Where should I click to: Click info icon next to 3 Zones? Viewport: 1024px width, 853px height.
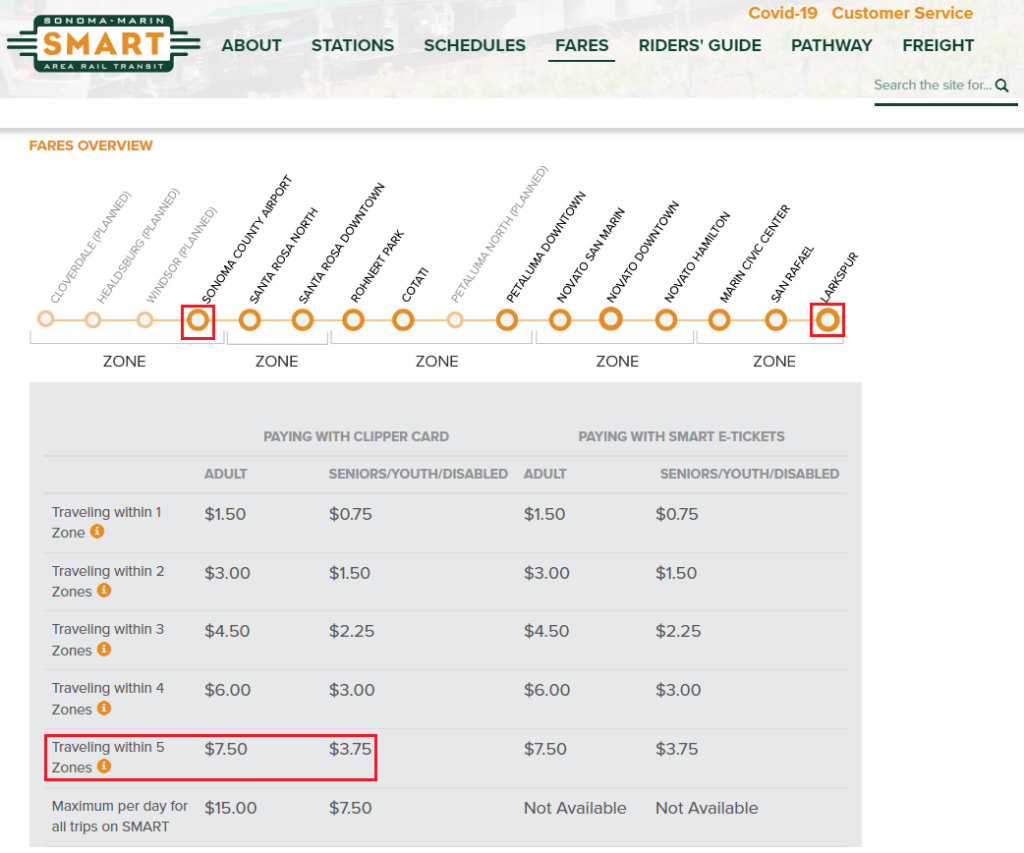click(104, 650)
